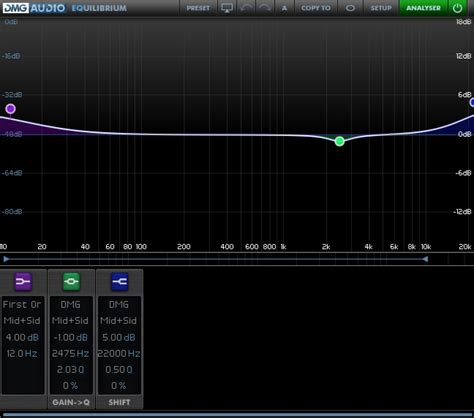Click the left handle of frequency range slider
474x418 pixels.
pyautogui.click(x=6, y=259)
